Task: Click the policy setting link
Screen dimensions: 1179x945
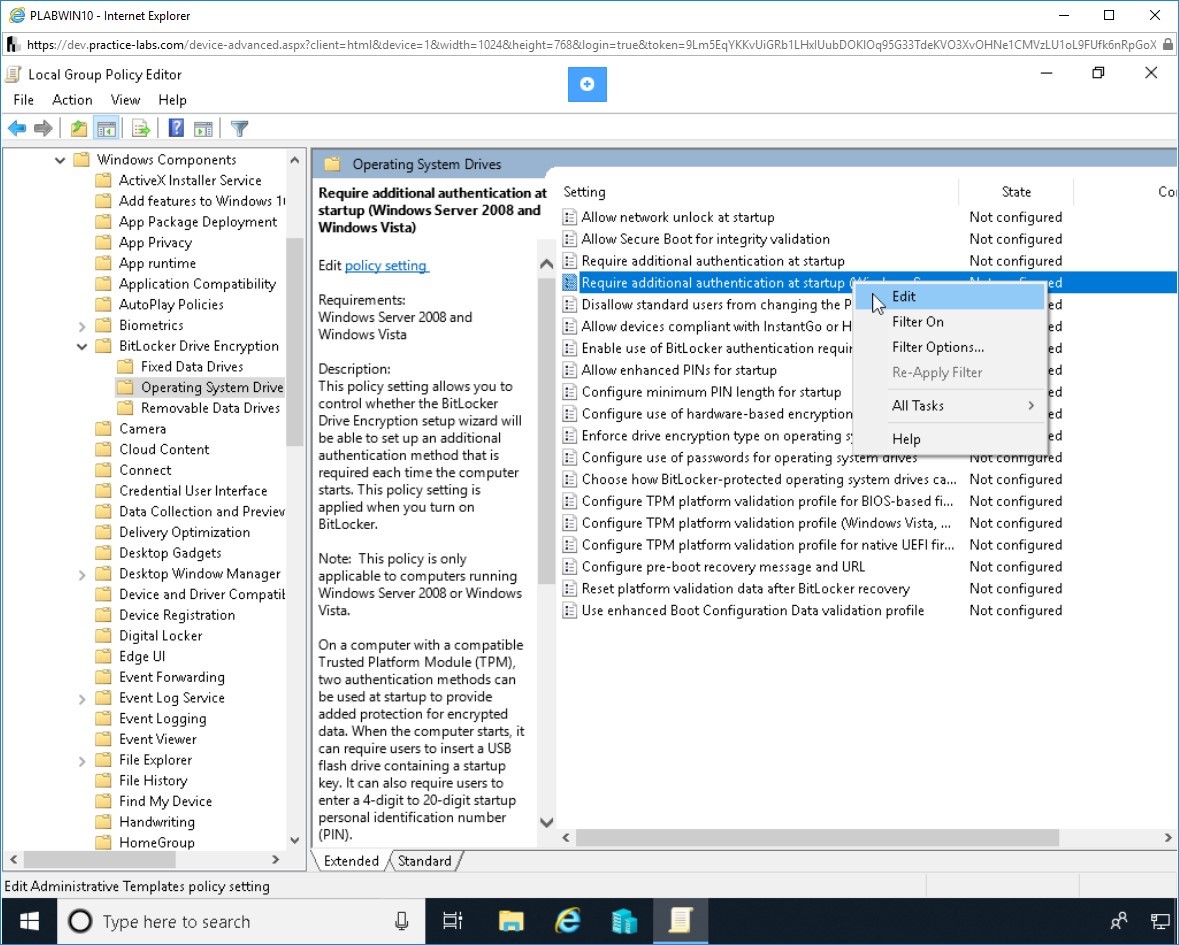Action: coord(386,265)
